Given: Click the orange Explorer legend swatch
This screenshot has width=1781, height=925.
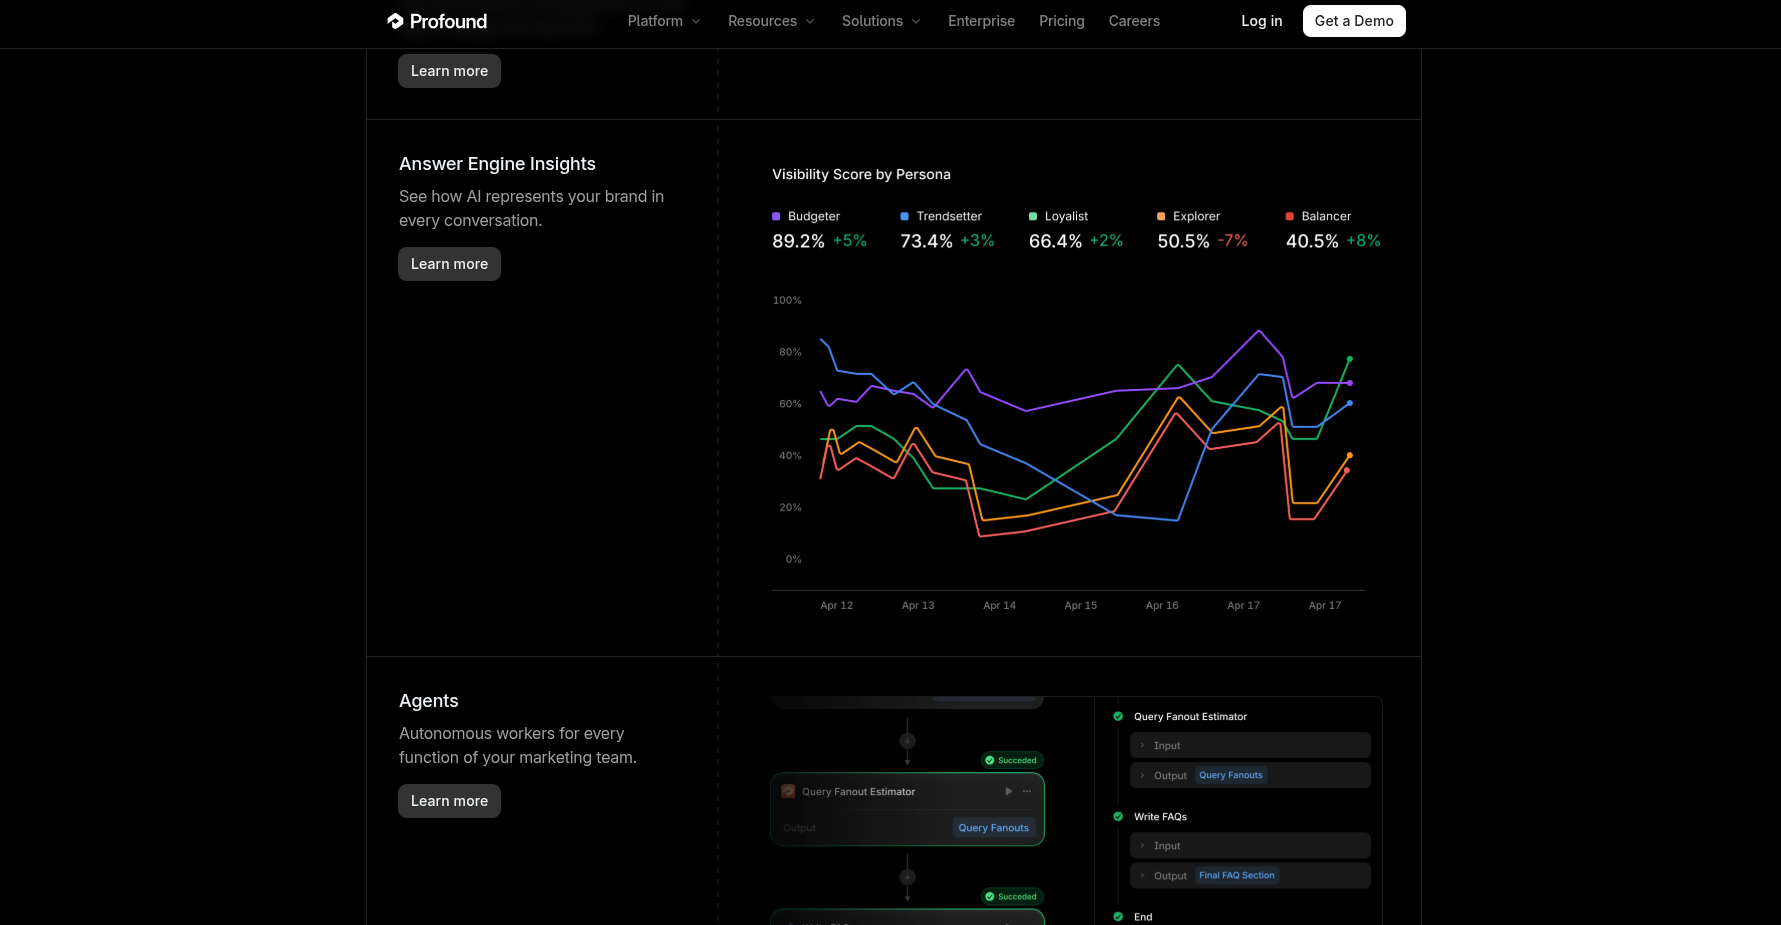Looking at the screenshot, I should (x=1161, y=216).
